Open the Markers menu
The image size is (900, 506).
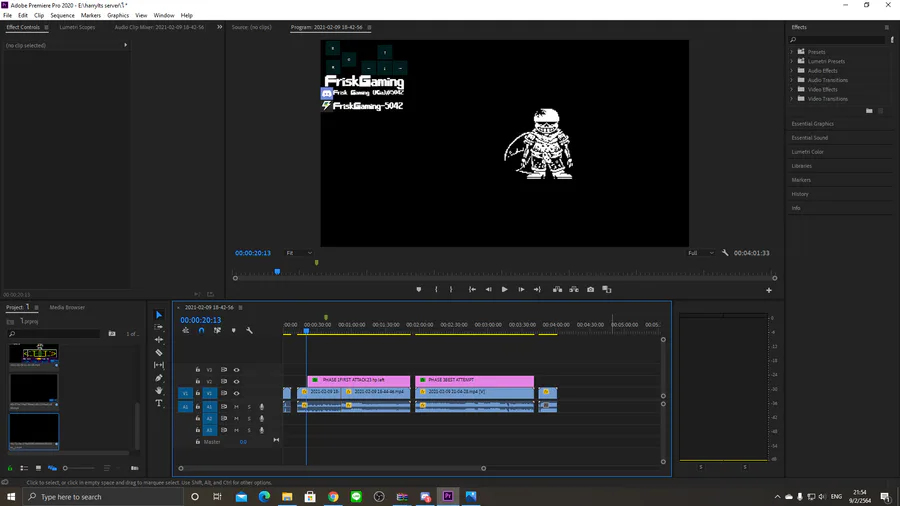pyautogui.click(x=91, y=15)
